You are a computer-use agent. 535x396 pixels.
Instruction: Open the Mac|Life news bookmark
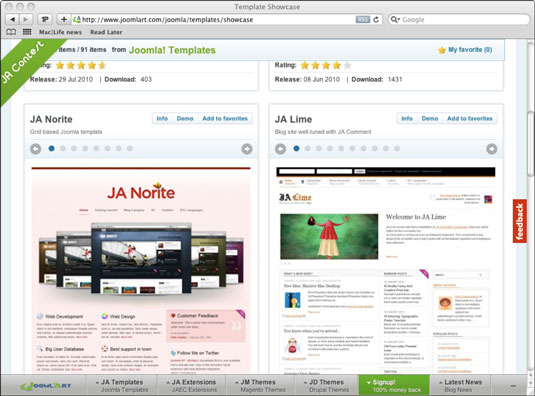60,32
